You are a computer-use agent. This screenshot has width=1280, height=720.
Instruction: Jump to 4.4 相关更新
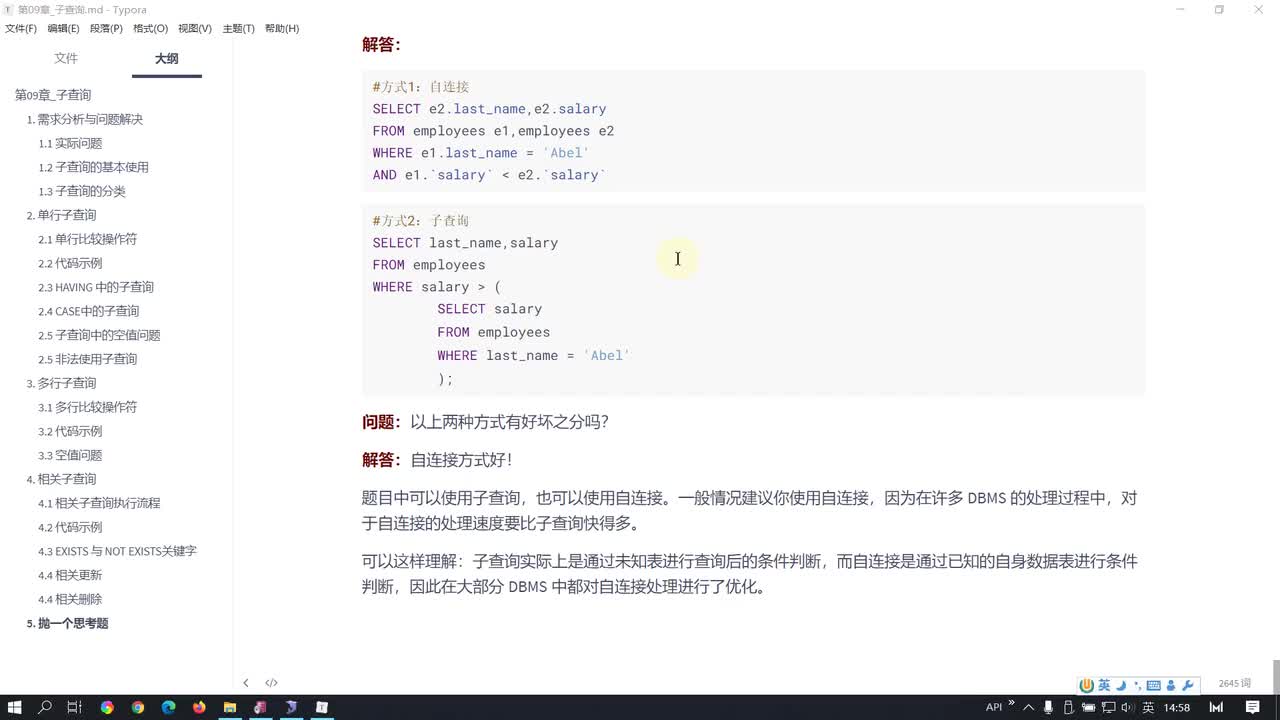click(70, 575)
